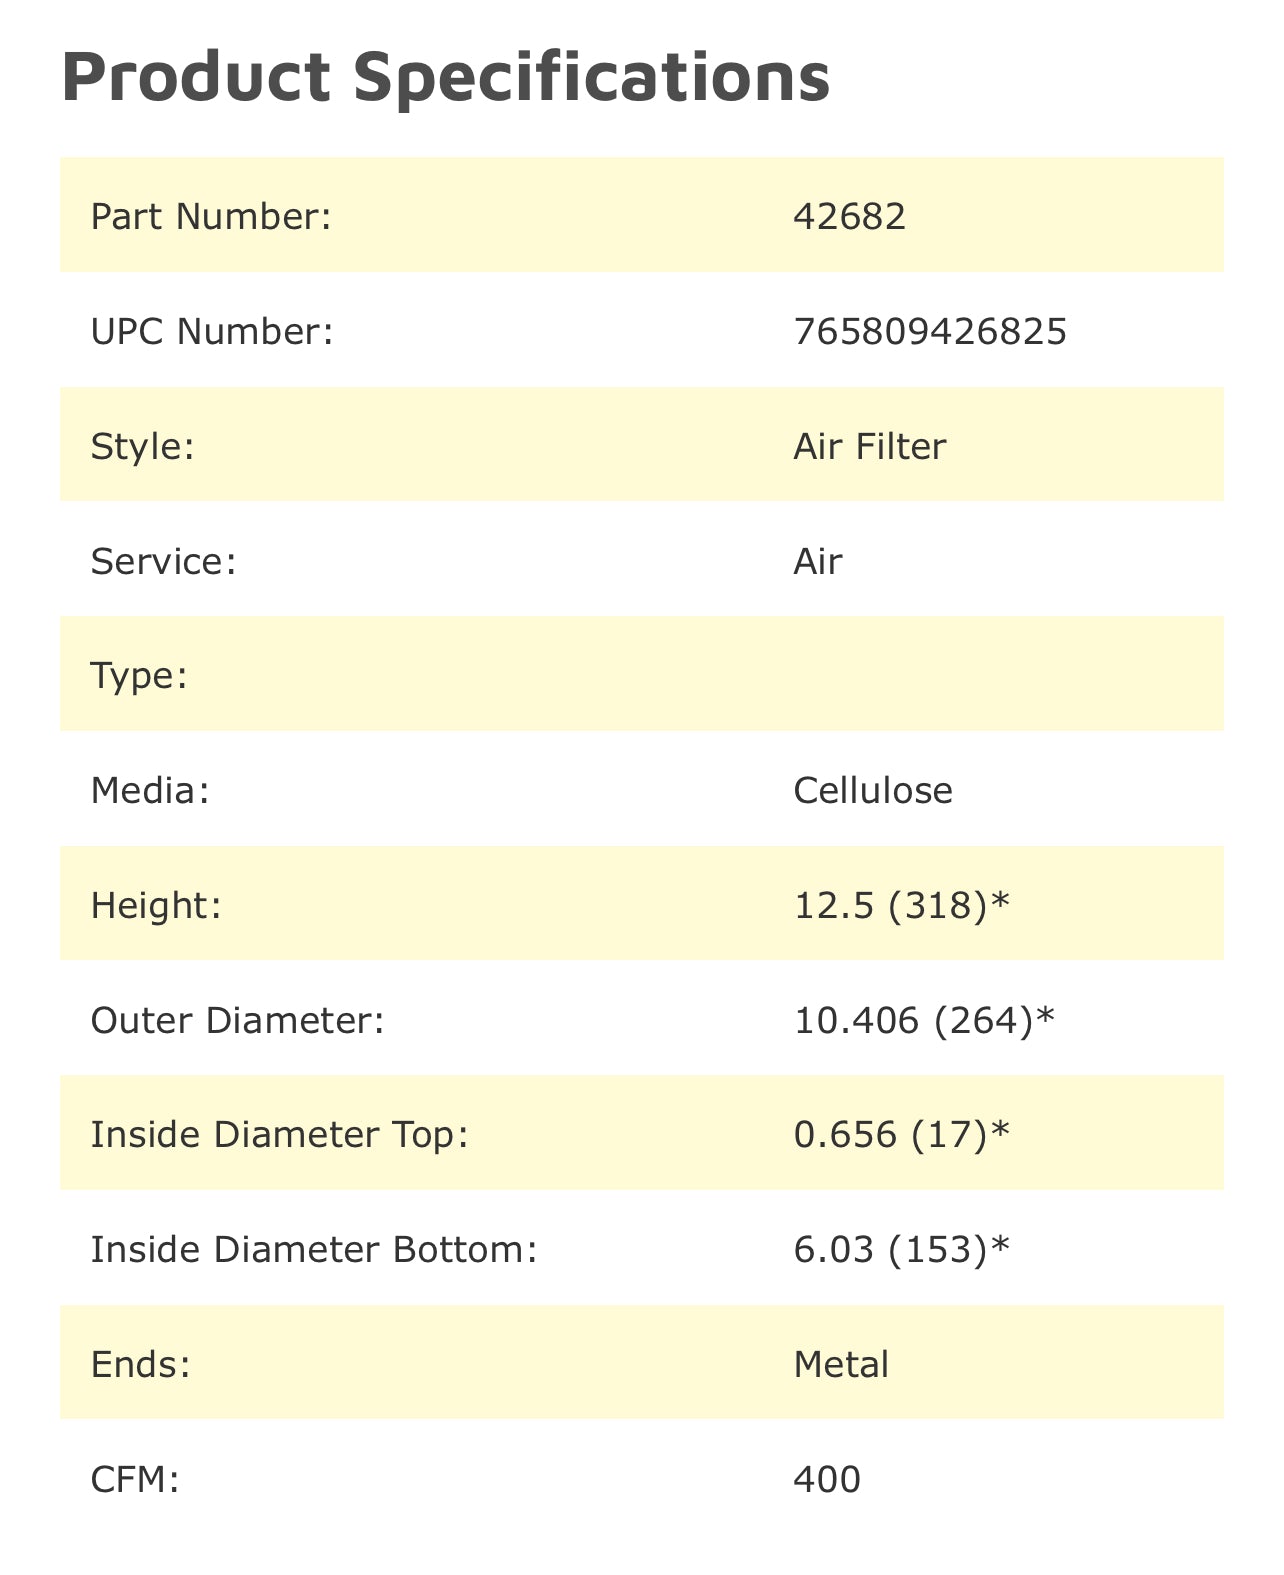
Task: Click the Ends value Metal
Action: [x=841, y=1365]
